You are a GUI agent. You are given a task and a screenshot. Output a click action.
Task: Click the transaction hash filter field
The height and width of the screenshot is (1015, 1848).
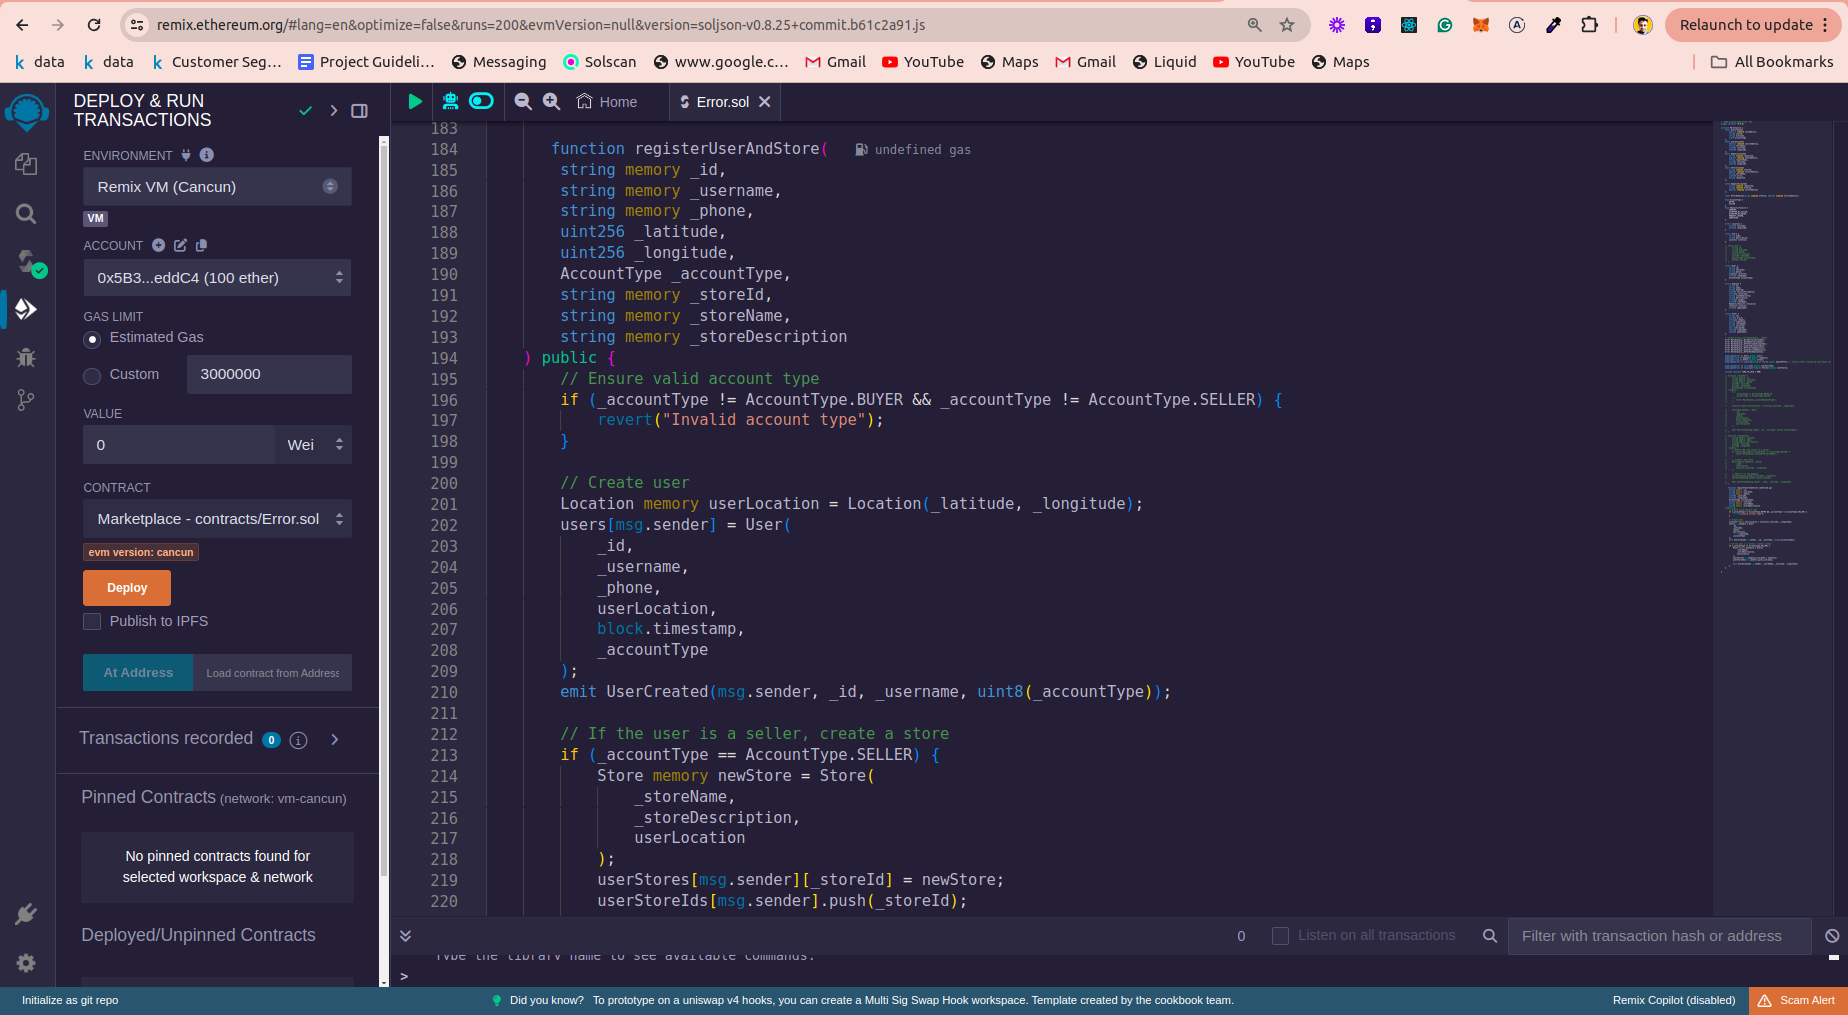[1659, 936]
